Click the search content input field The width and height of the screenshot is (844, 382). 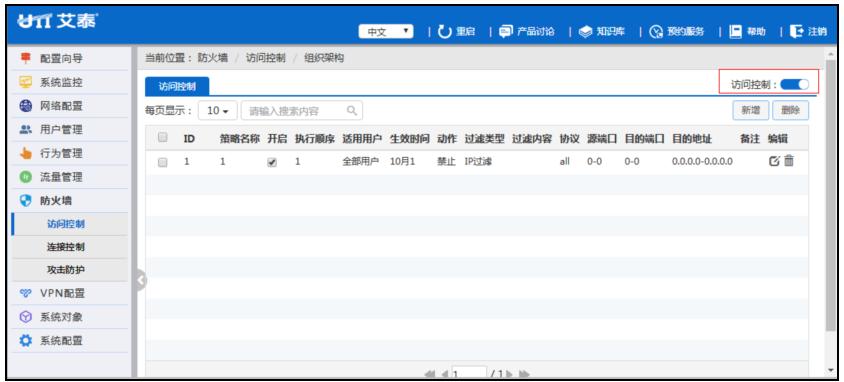(x=301, y=111)
